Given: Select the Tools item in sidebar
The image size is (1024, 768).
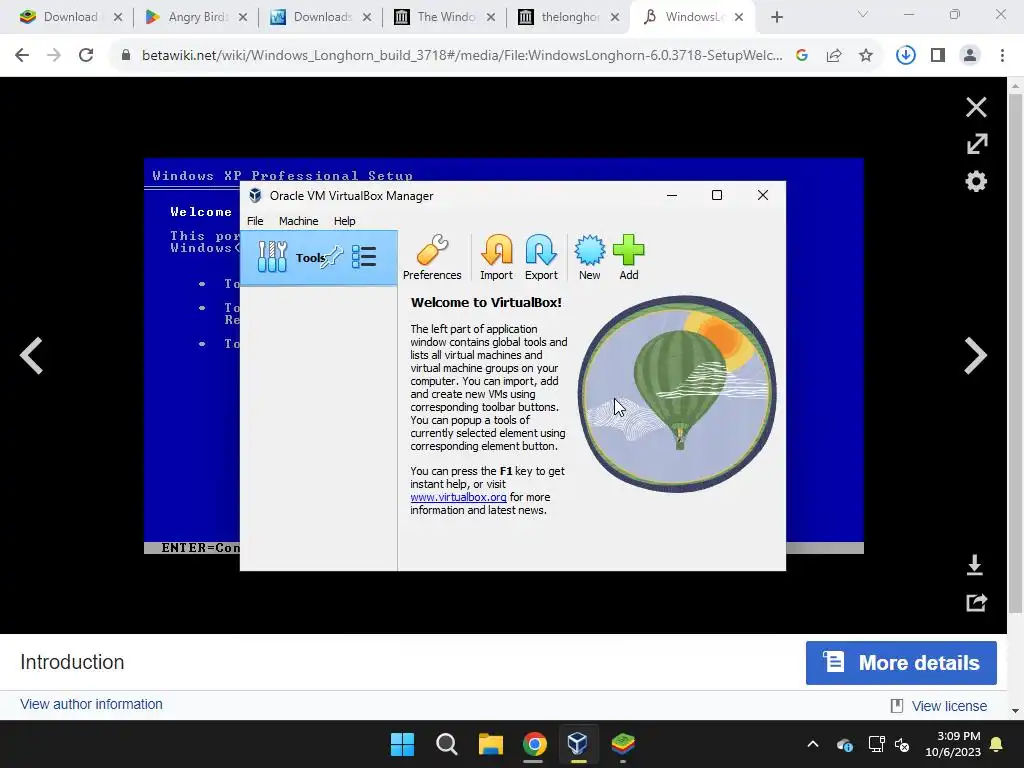Looking at the screenshot, I should [x=319, y=257].
